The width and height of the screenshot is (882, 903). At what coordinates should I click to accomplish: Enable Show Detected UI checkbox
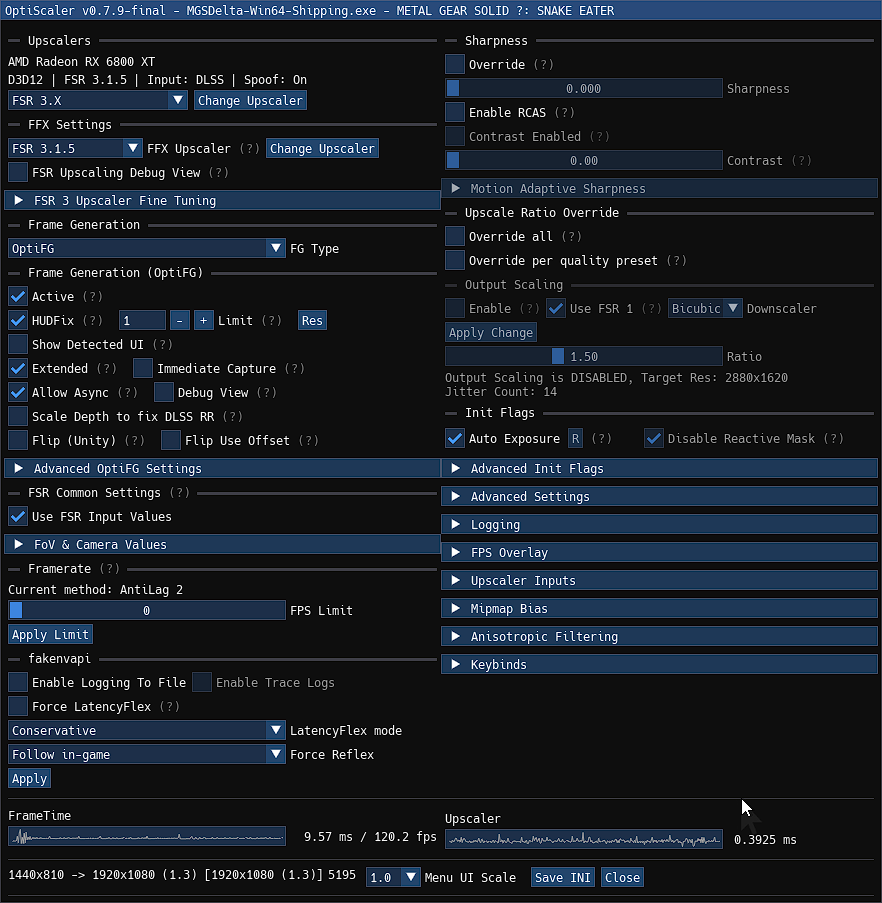[18, 344]
